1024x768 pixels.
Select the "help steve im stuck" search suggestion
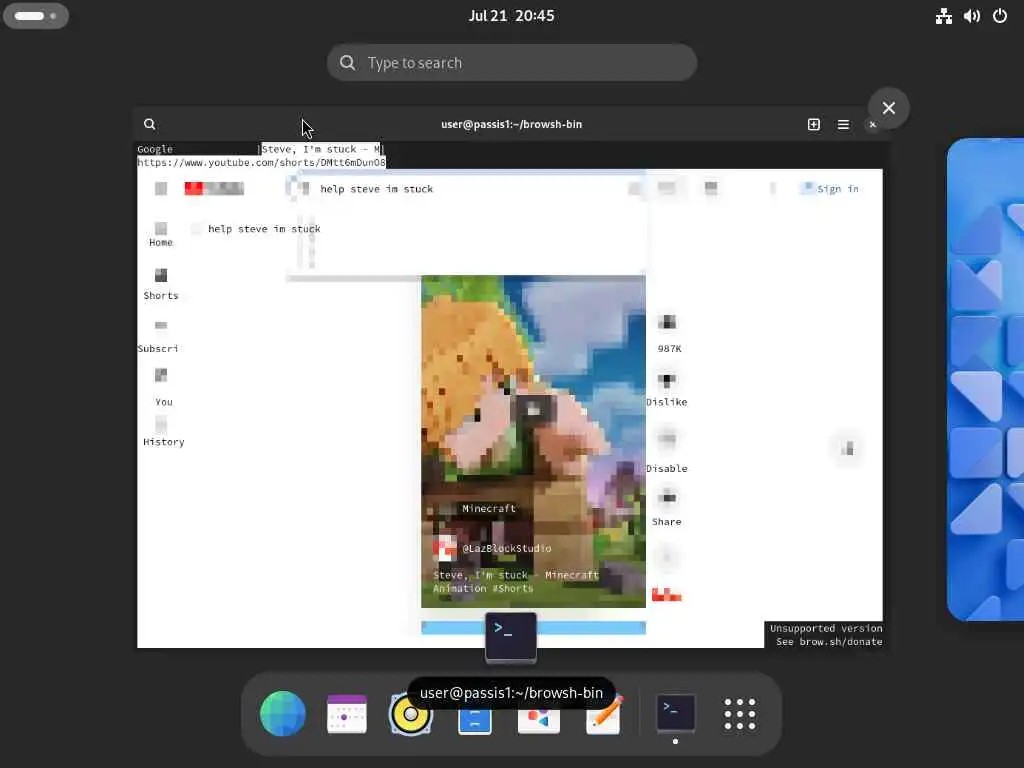[264, 229]
